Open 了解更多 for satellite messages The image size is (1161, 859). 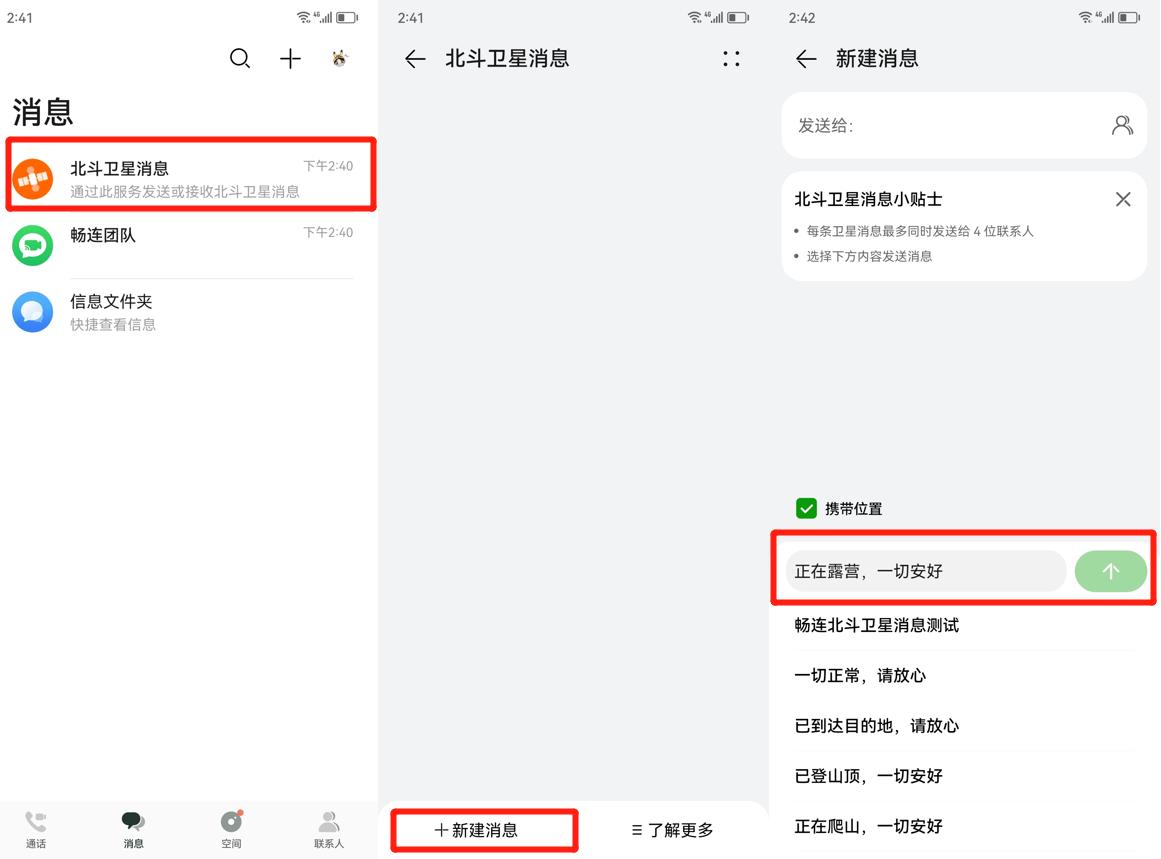(670, 829)
